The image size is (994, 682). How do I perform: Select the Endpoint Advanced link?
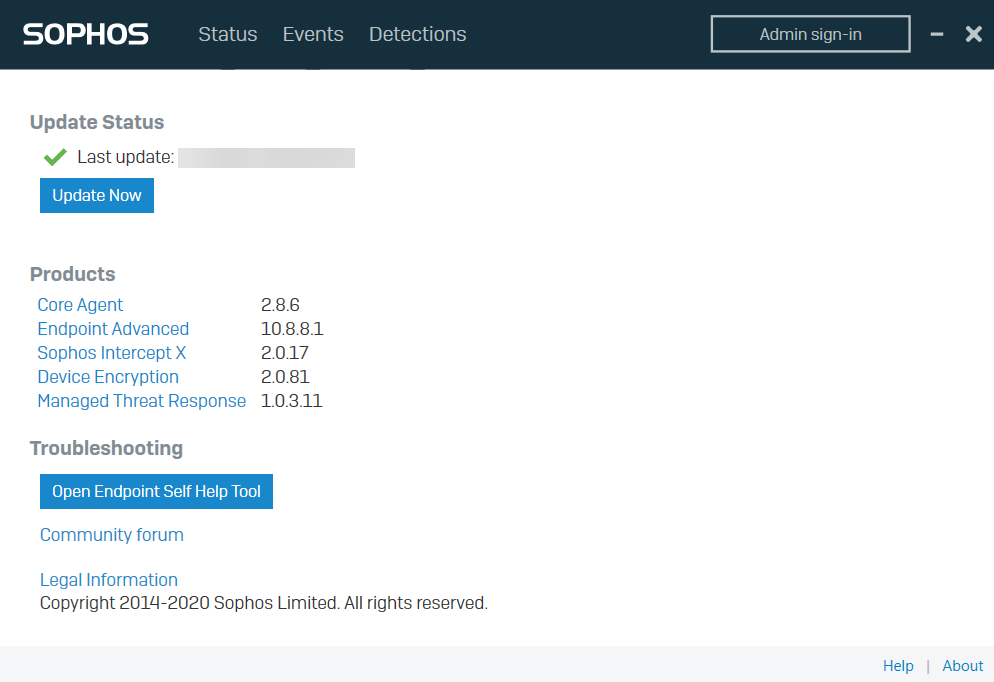coord(113,329)
